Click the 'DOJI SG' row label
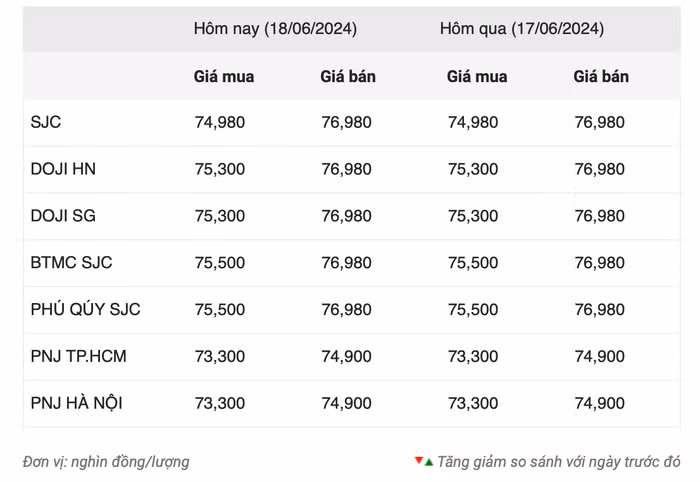 click(63, 216)
